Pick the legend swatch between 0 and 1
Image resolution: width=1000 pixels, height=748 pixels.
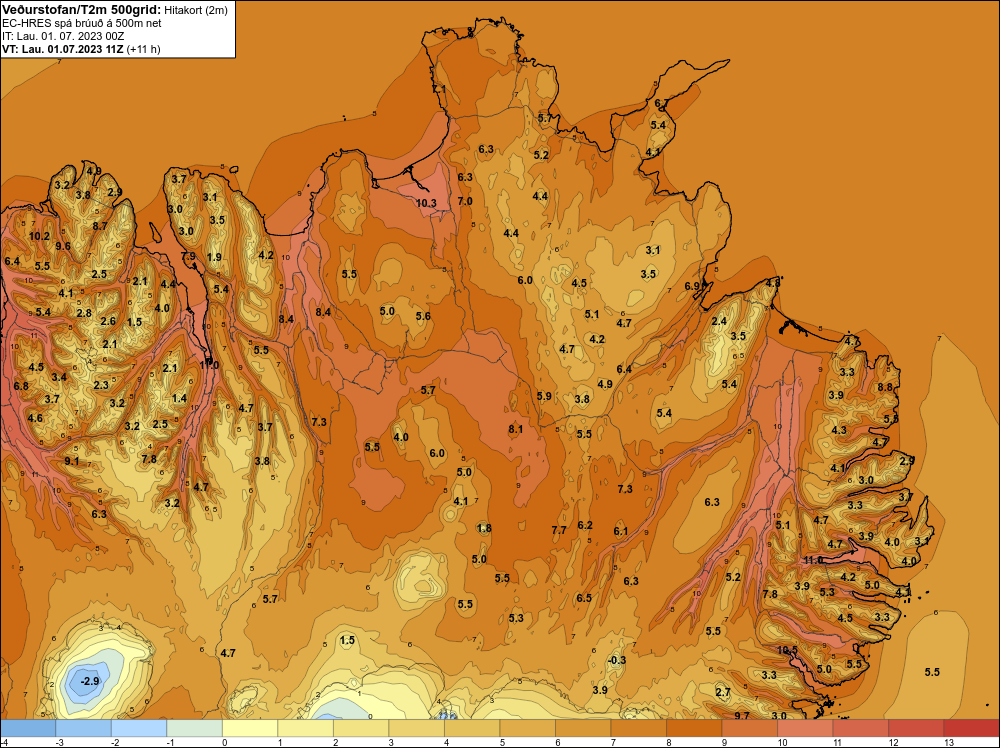point(250,728)
